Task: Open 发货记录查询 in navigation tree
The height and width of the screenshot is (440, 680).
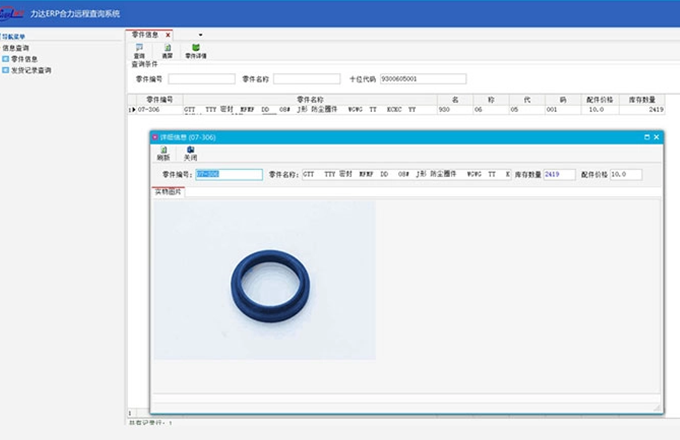Action: pyautogui.click(x=31, y=70)
